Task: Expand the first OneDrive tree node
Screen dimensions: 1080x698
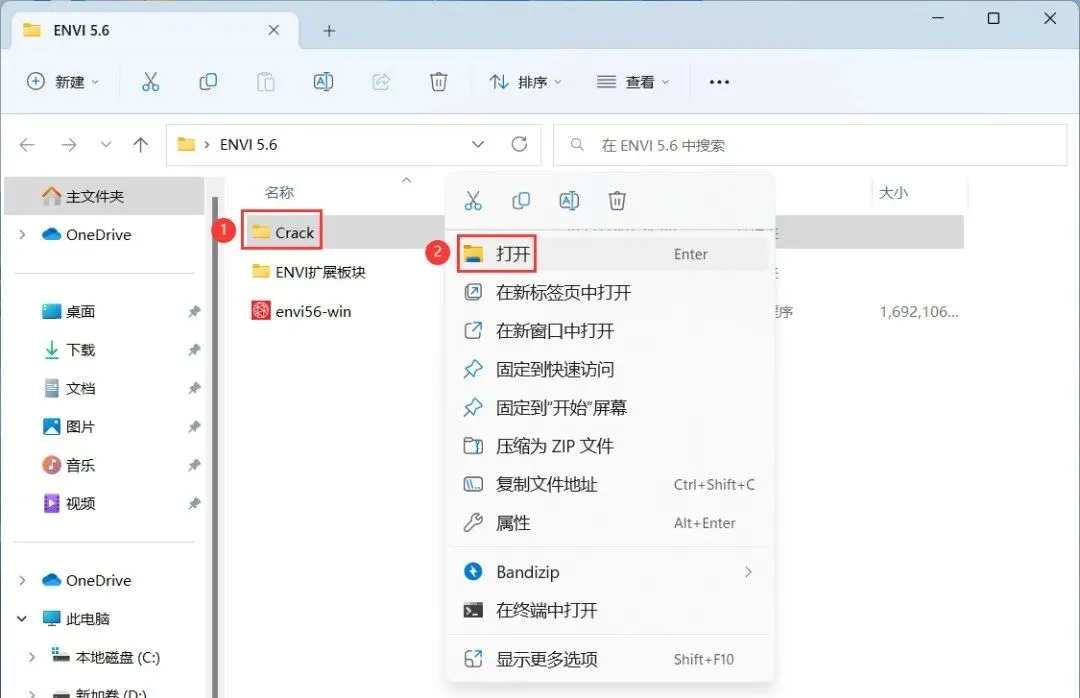Action: tap(22, 235)
